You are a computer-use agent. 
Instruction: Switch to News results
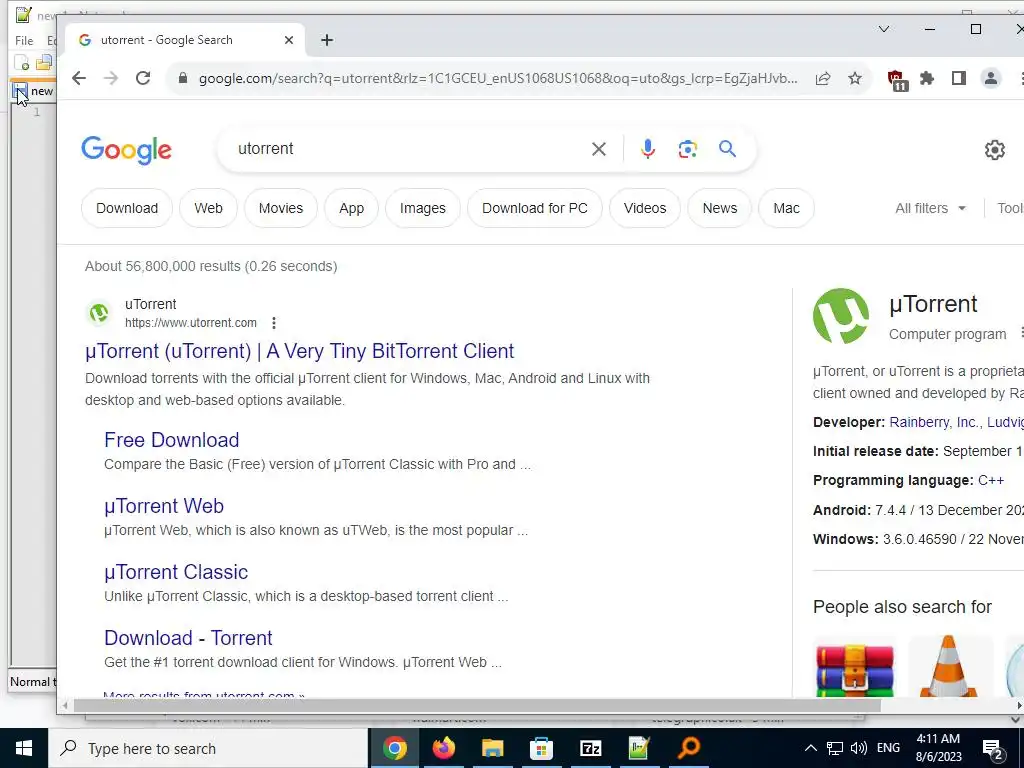pos(720,208)
